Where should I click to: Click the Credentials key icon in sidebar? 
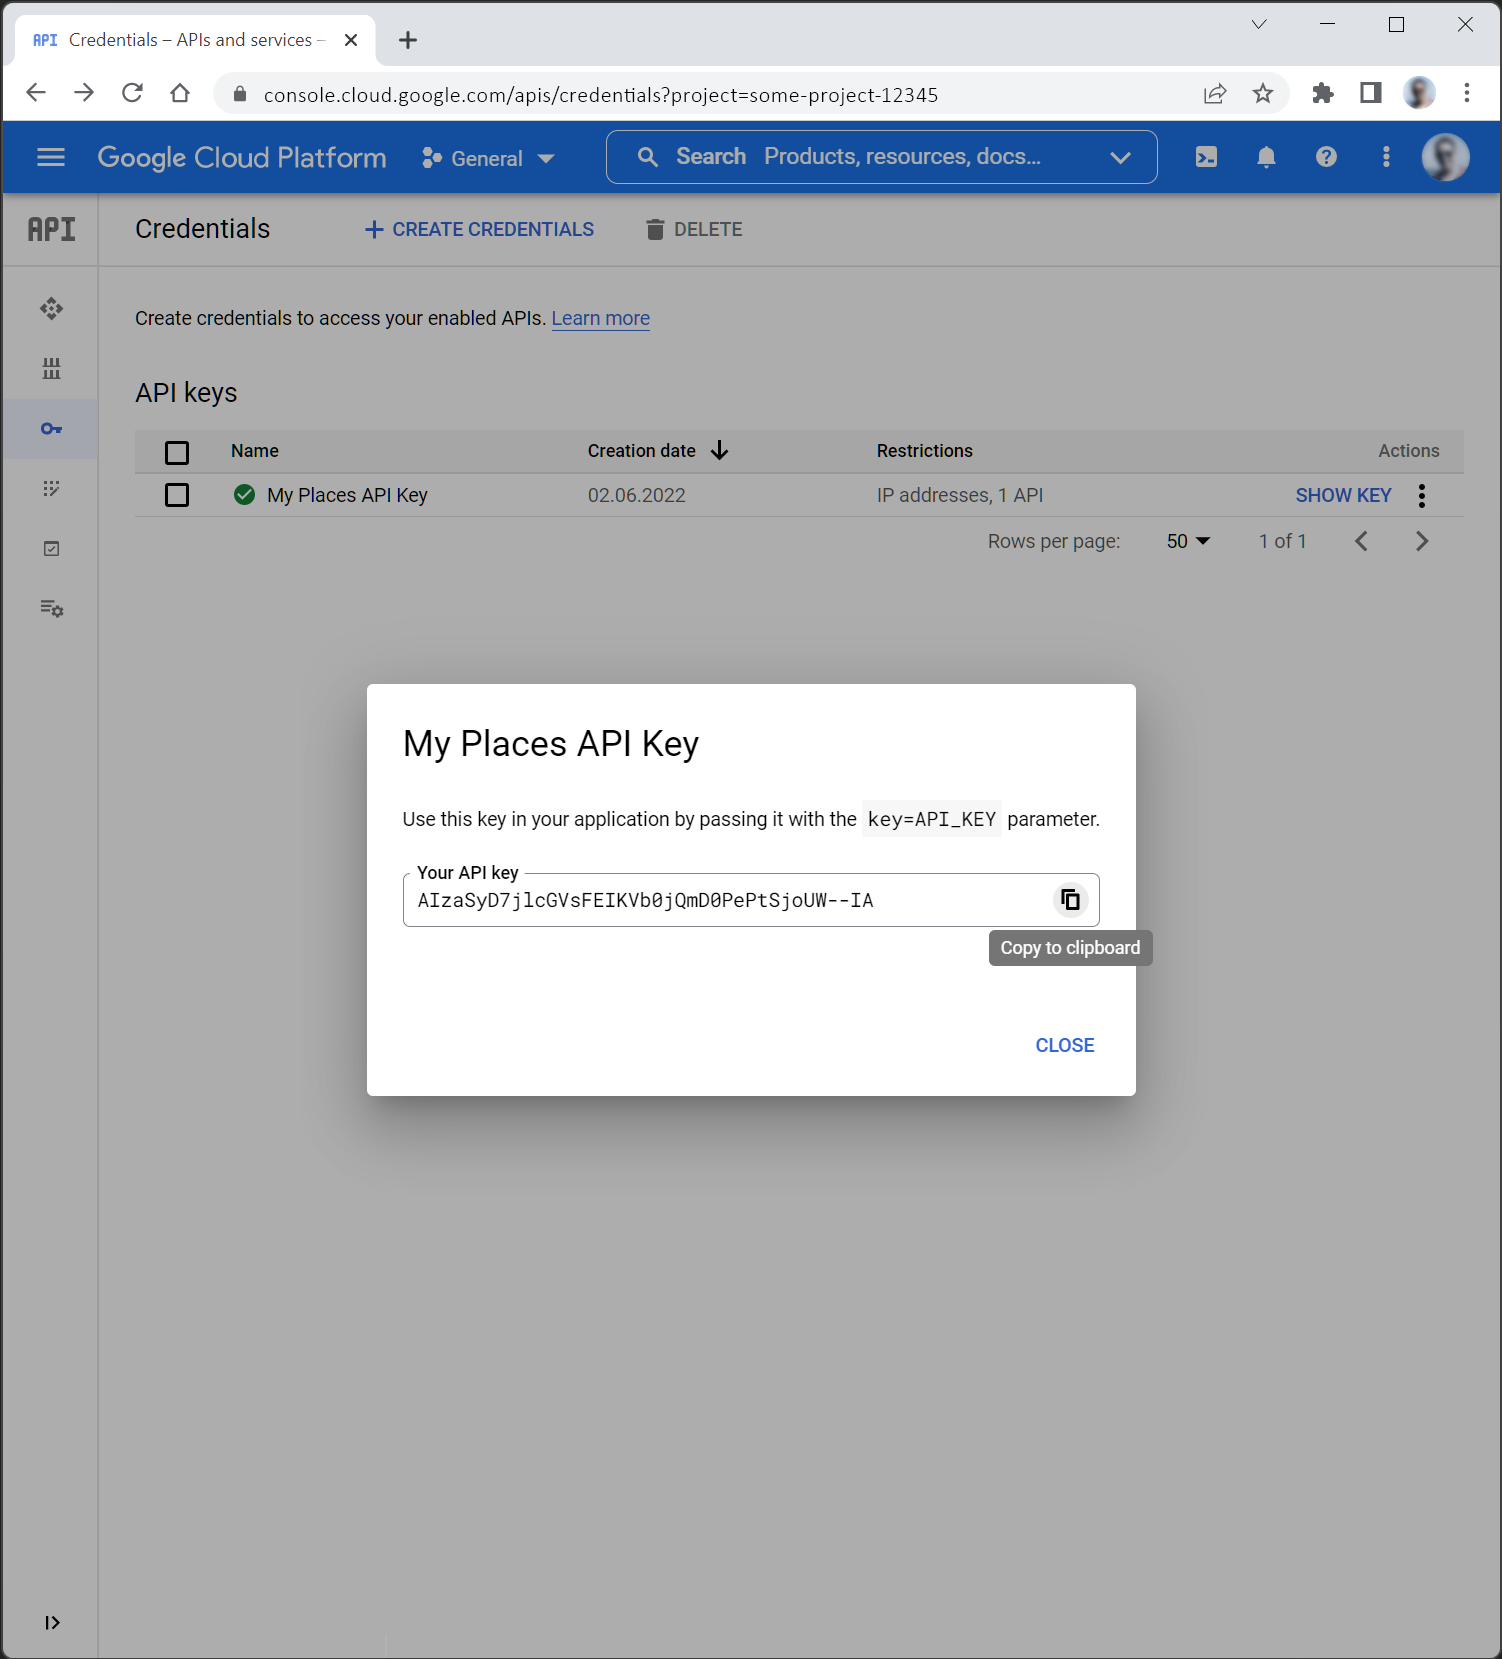[x=51, y=429]
